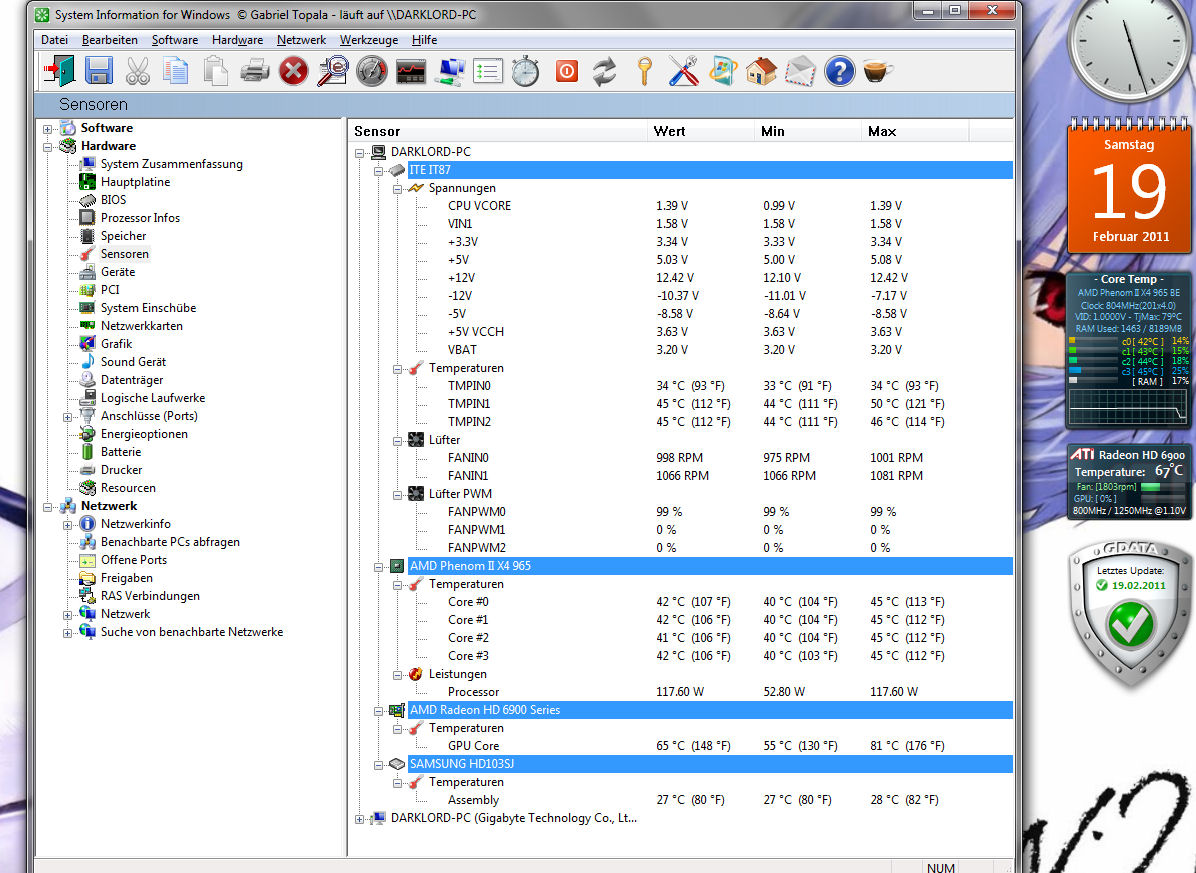Open the Bearbeiten menu
1196x873 pixels.
point(110,40)
